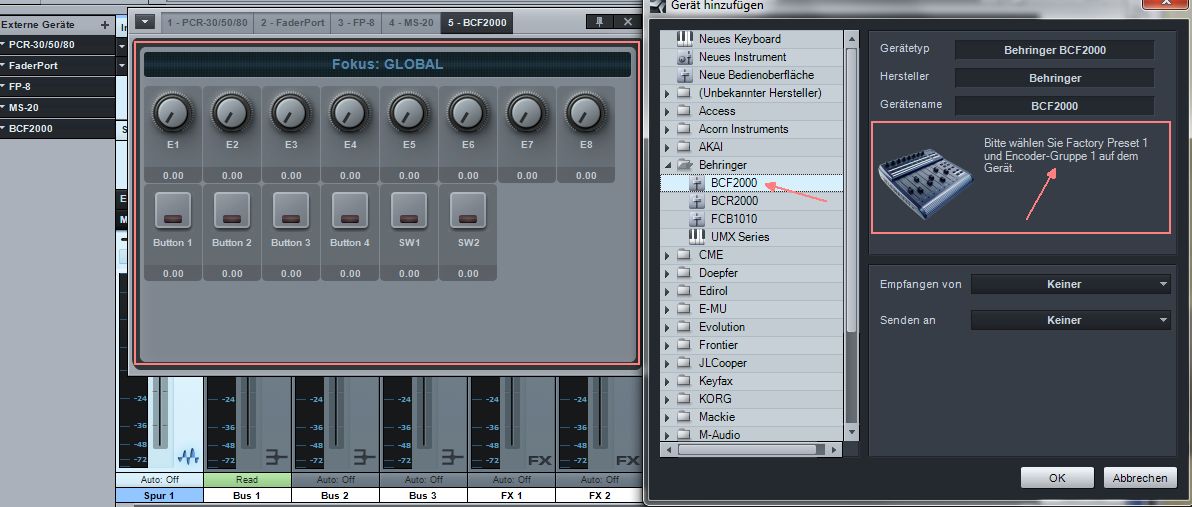Expand PCR-30/50/80 in Externe Geräte

4,45
